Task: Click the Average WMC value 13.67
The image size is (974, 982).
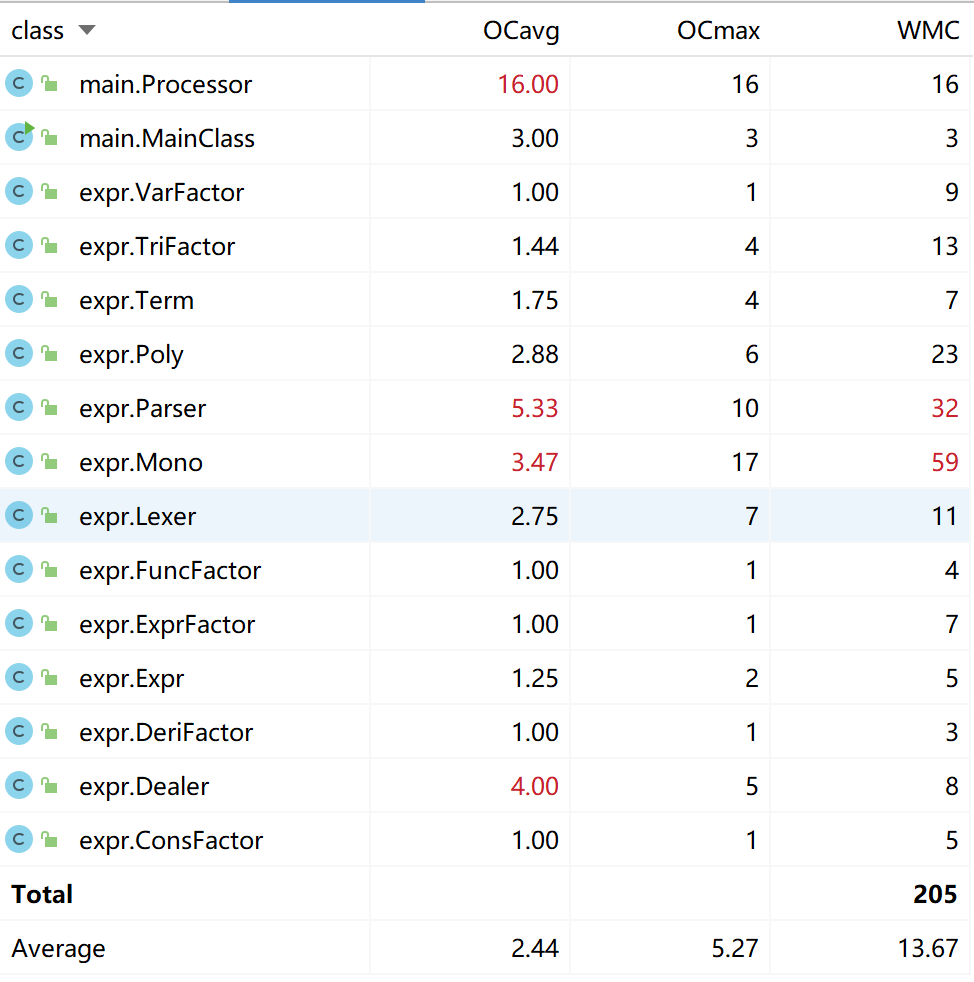Action: click(x=928, y=949)
